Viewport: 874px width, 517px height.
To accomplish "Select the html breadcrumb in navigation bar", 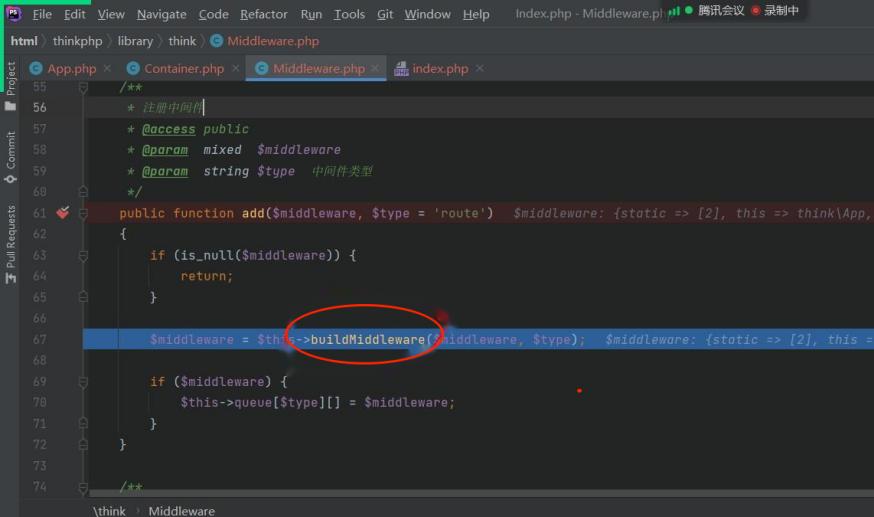I will click(x=24, y=41).
